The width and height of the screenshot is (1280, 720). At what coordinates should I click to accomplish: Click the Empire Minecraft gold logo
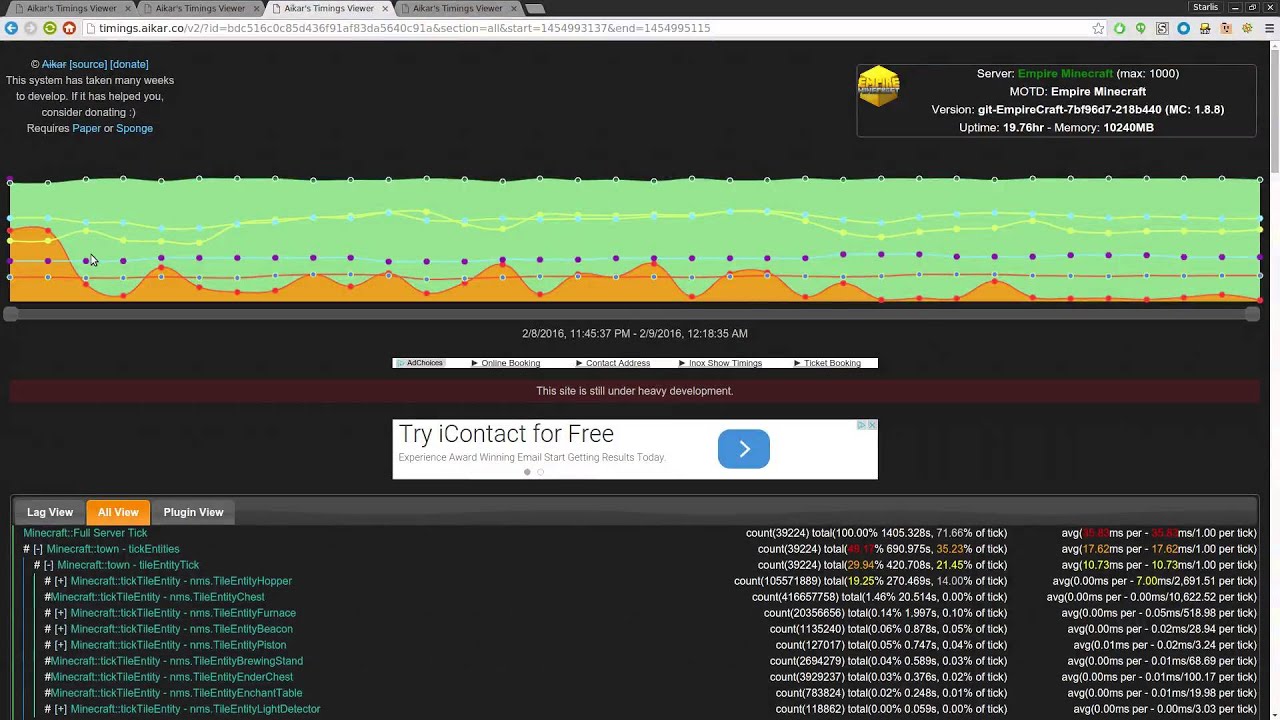click(879, 87)
